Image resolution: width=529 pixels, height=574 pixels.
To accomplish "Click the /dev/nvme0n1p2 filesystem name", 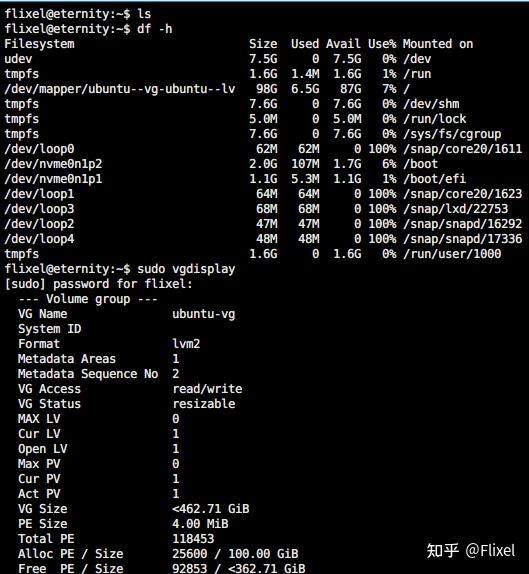I will point(53,164).
